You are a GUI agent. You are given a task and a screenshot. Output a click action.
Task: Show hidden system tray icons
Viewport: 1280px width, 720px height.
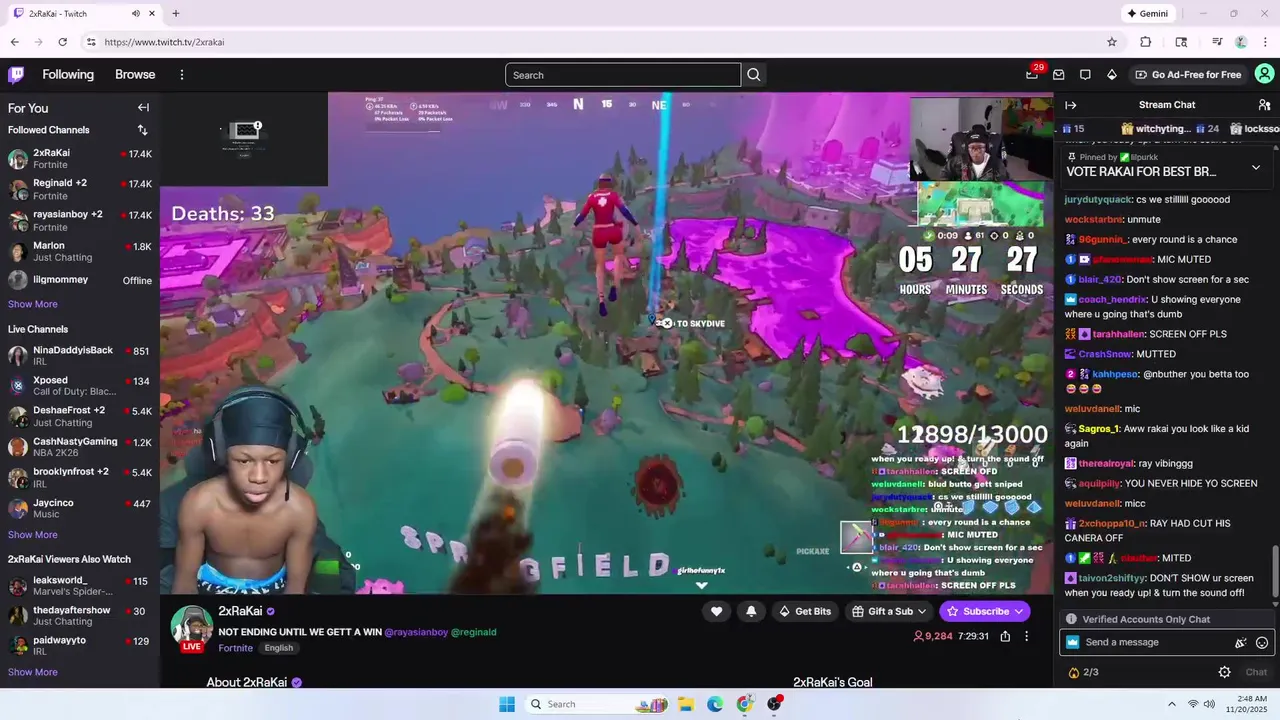[1171, 704]
